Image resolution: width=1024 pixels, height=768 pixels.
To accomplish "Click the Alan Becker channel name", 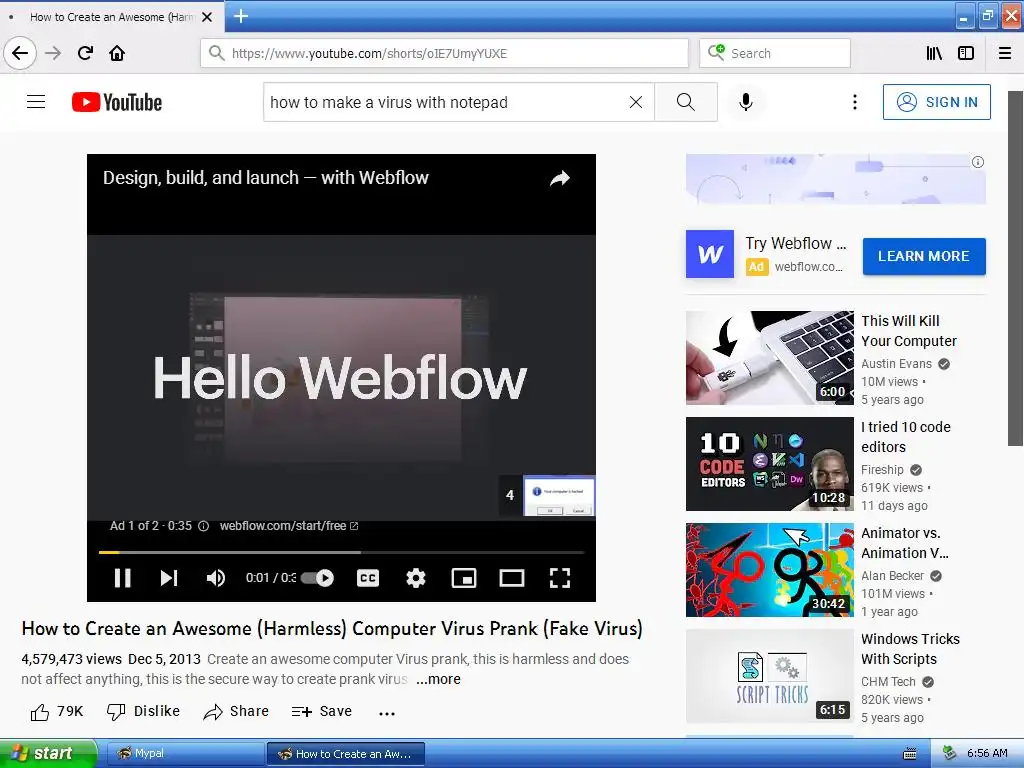I will click(x=892, y=575).
